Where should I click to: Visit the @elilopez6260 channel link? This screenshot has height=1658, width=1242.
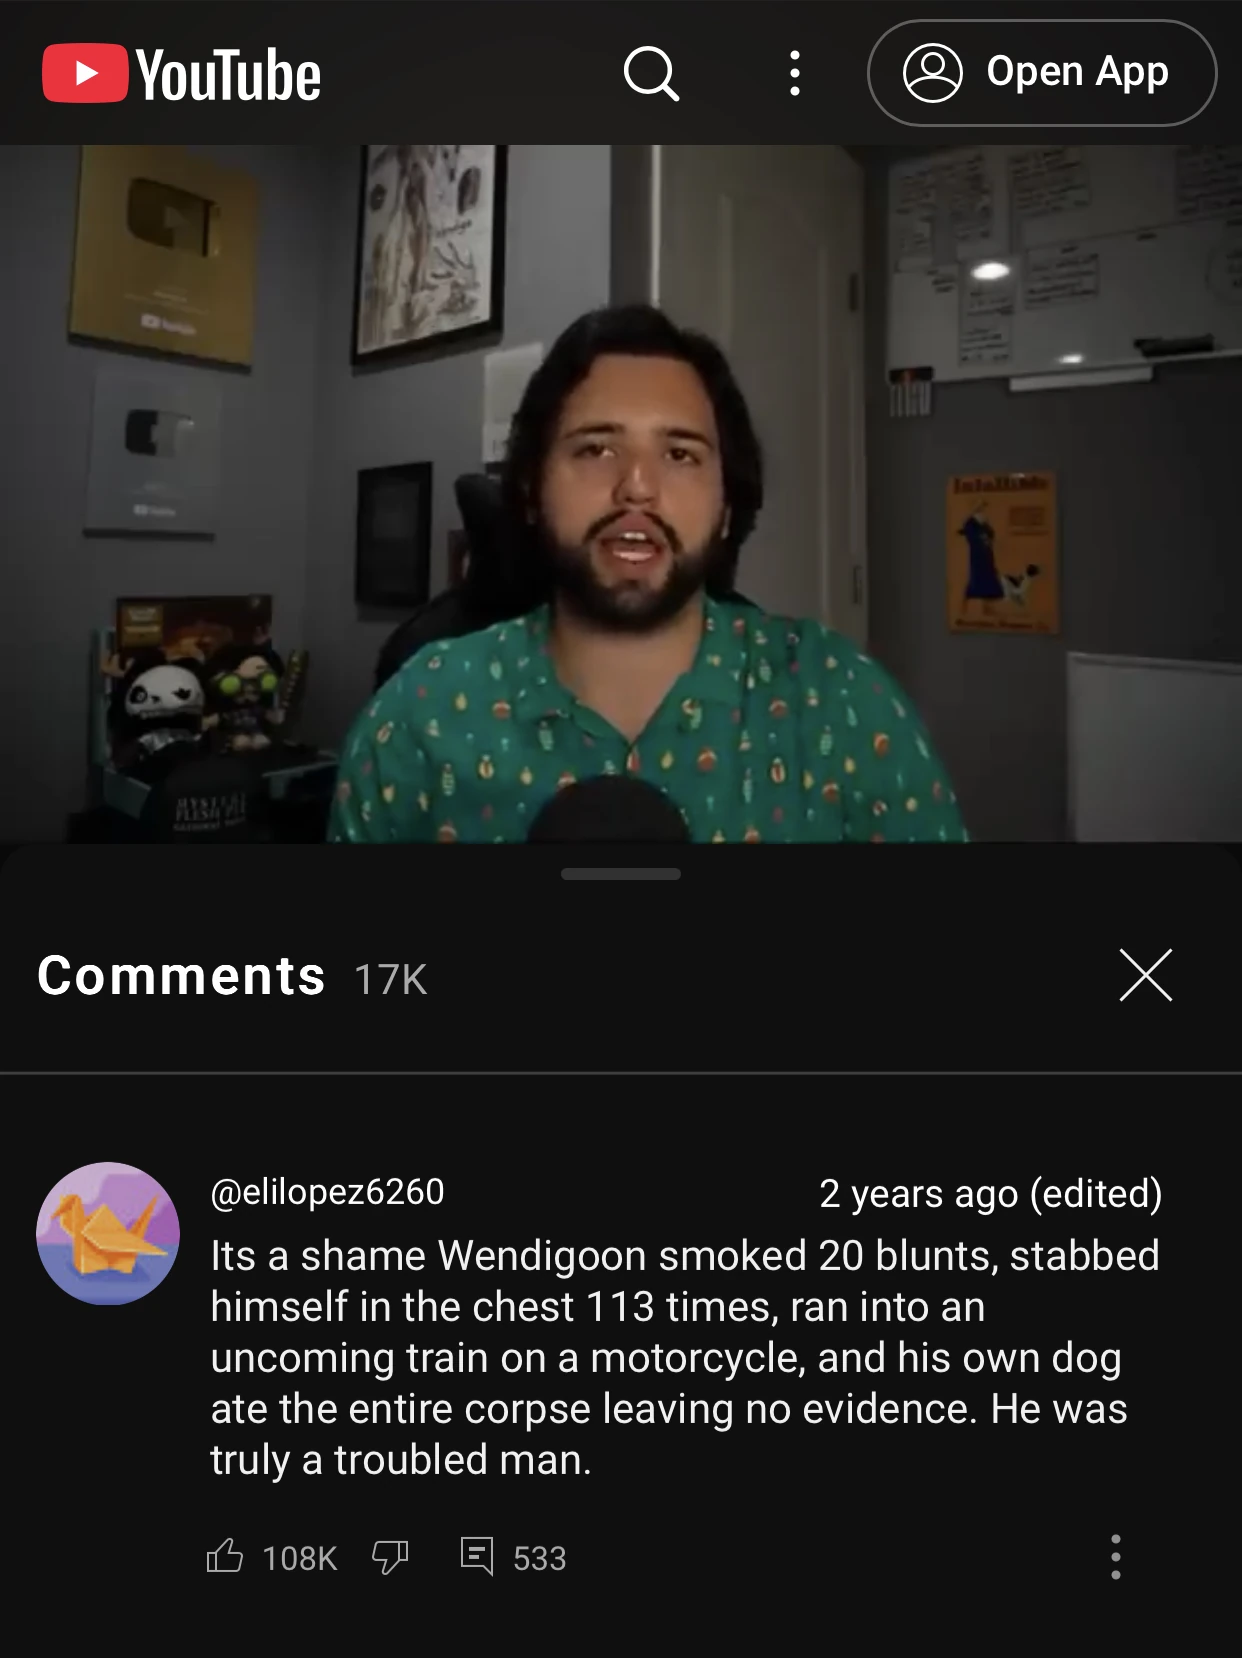[x=327, y=1192]
